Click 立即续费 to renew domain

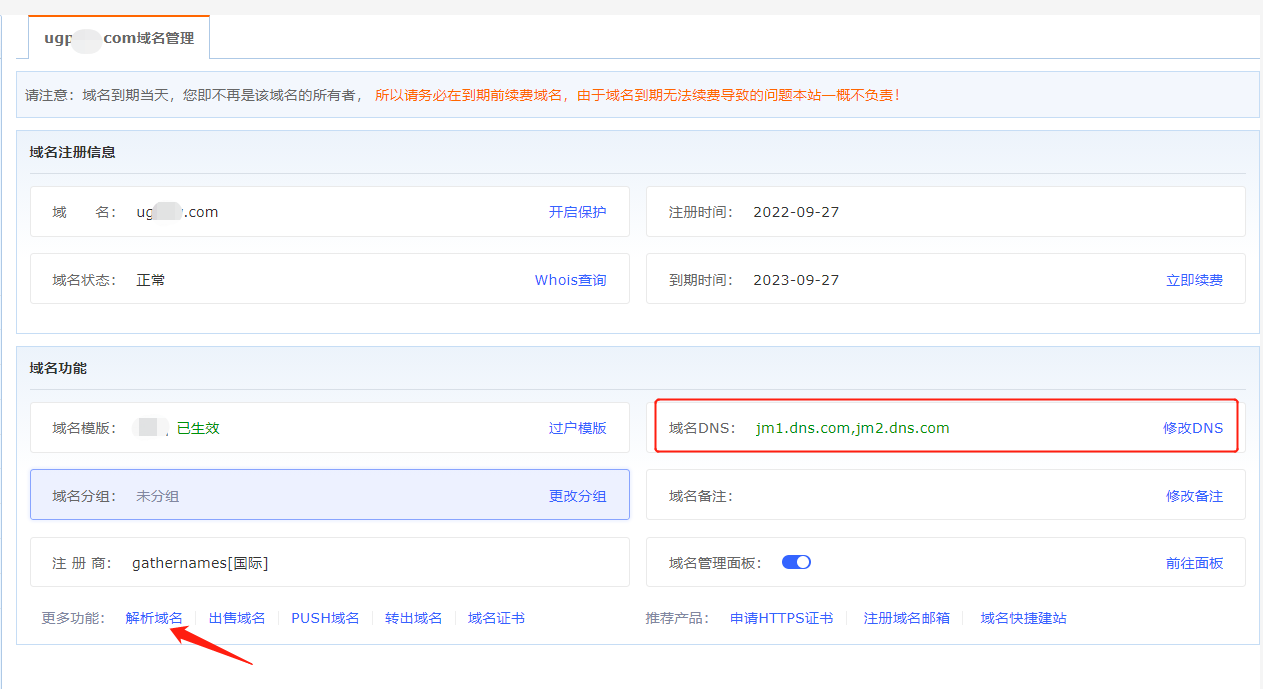point(1194,280)
